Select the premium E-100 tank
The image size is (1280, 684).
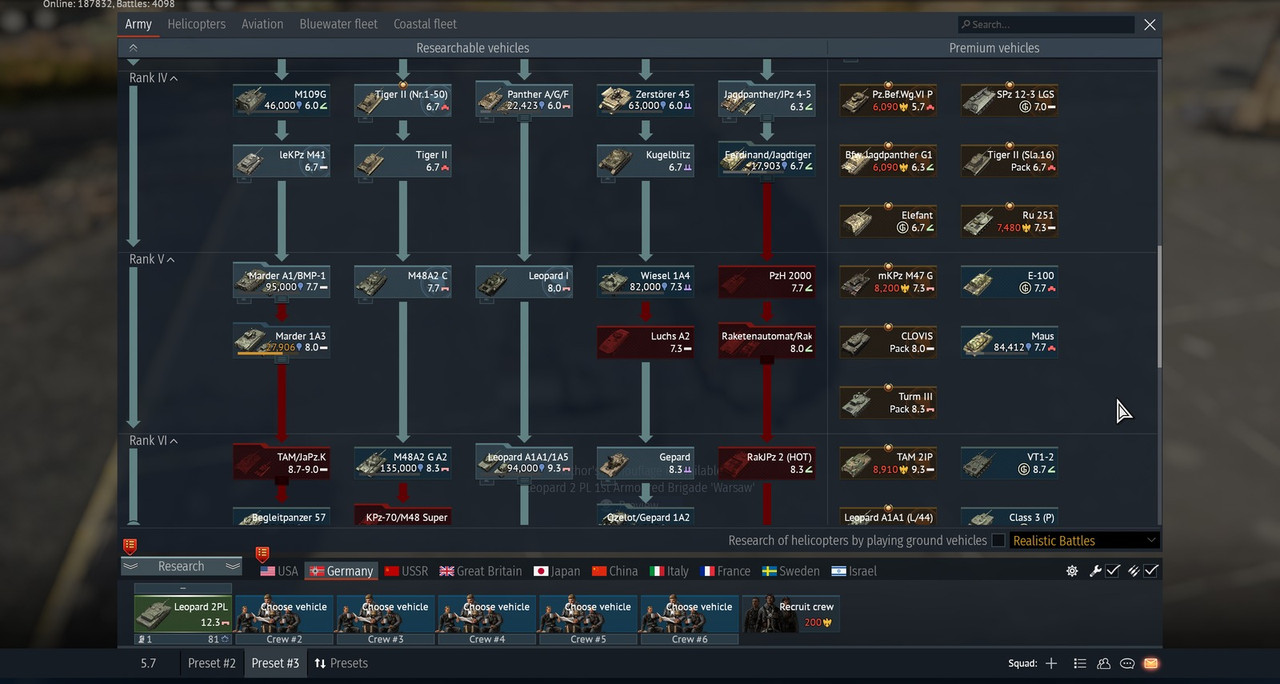1009,282
